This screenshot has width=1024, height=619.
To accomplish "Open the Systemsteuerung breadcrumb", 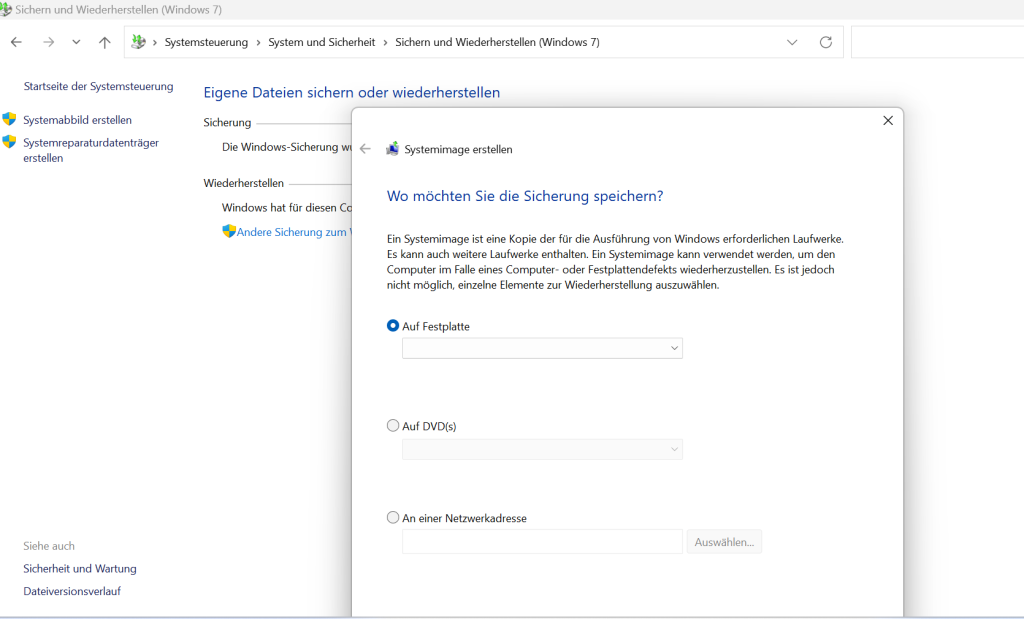I will point(206,42).
